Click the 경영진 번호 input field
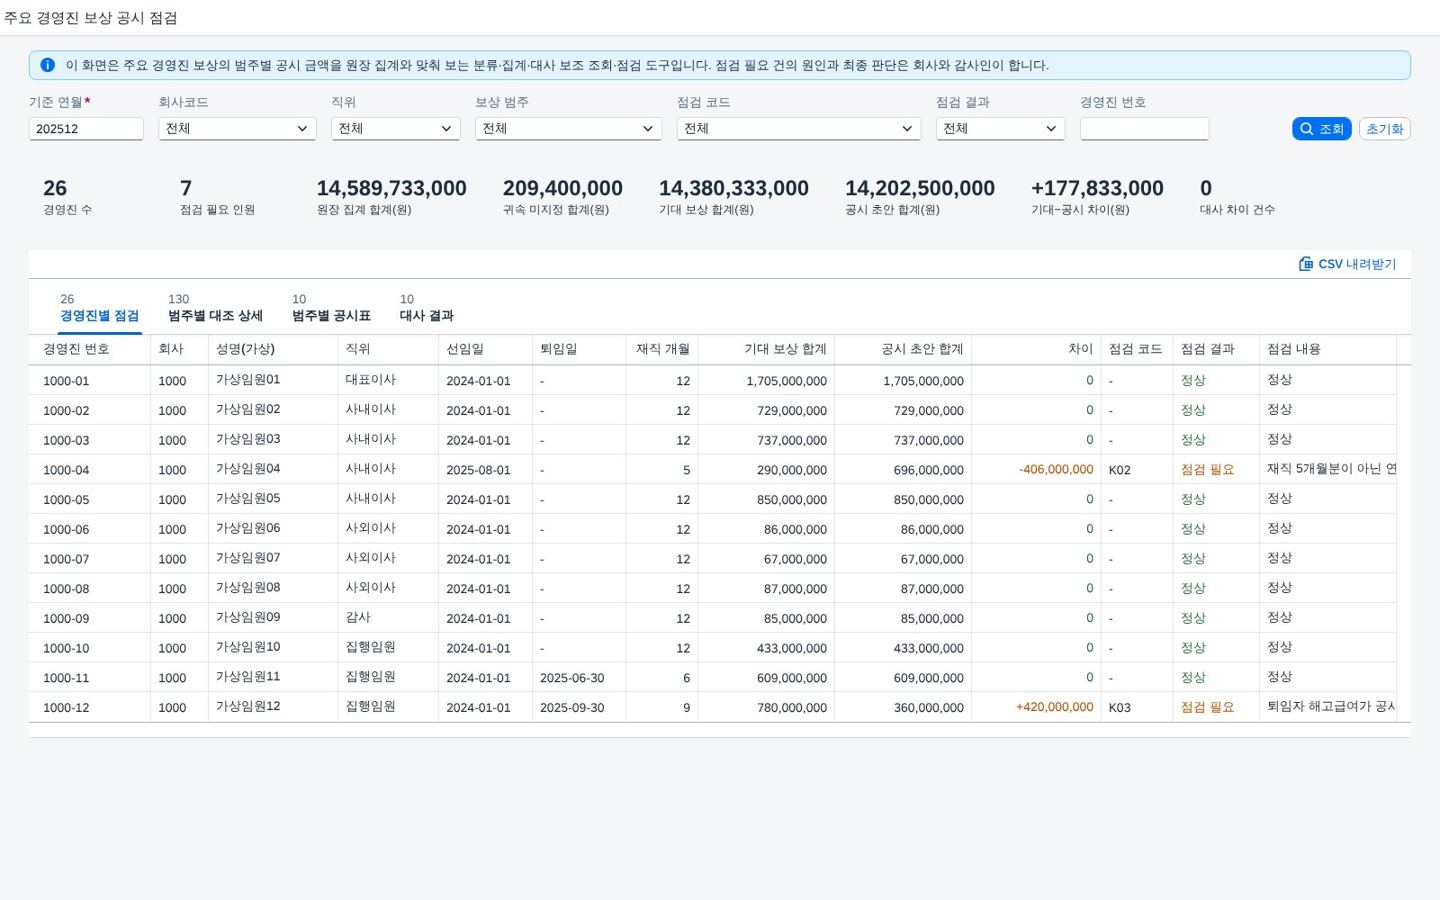1440x900 pixels. click(x=1144, y=129)
